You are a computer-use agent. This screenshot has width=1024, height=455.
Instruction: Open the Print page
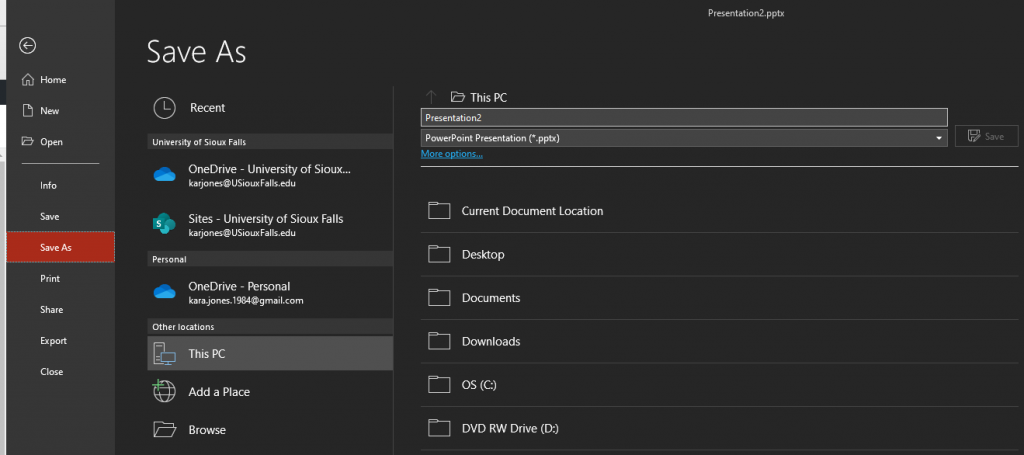[50, 278]
